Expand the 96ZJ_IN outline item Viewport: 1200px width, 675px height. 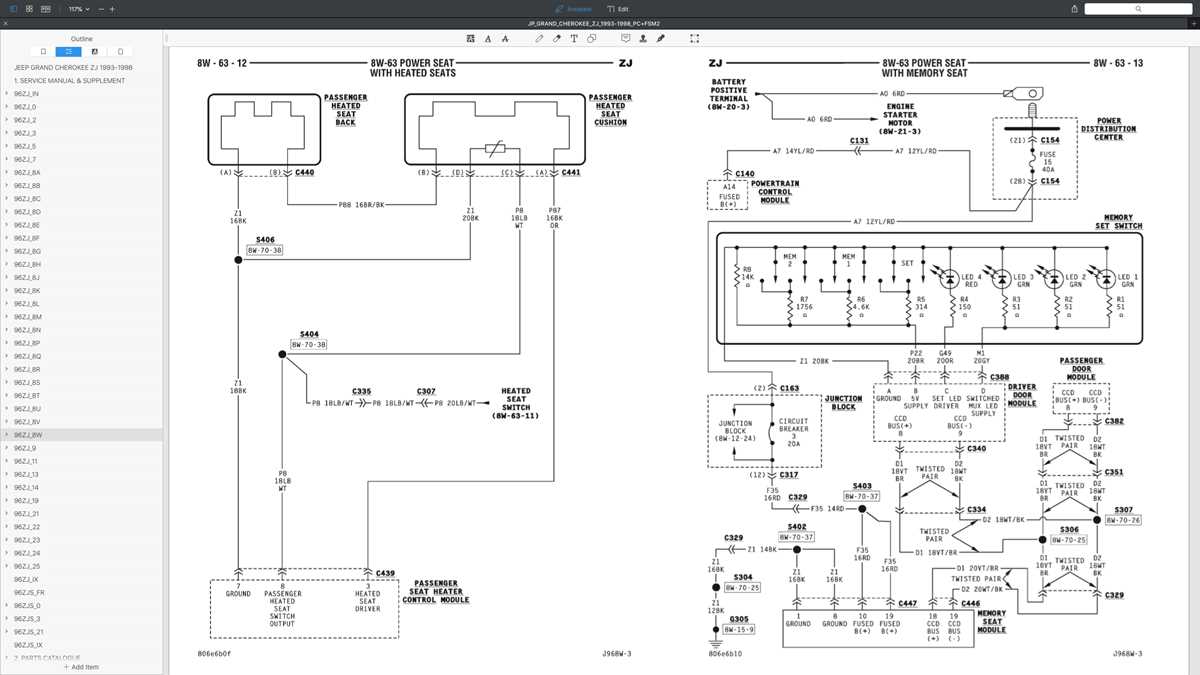click(6, 93)
